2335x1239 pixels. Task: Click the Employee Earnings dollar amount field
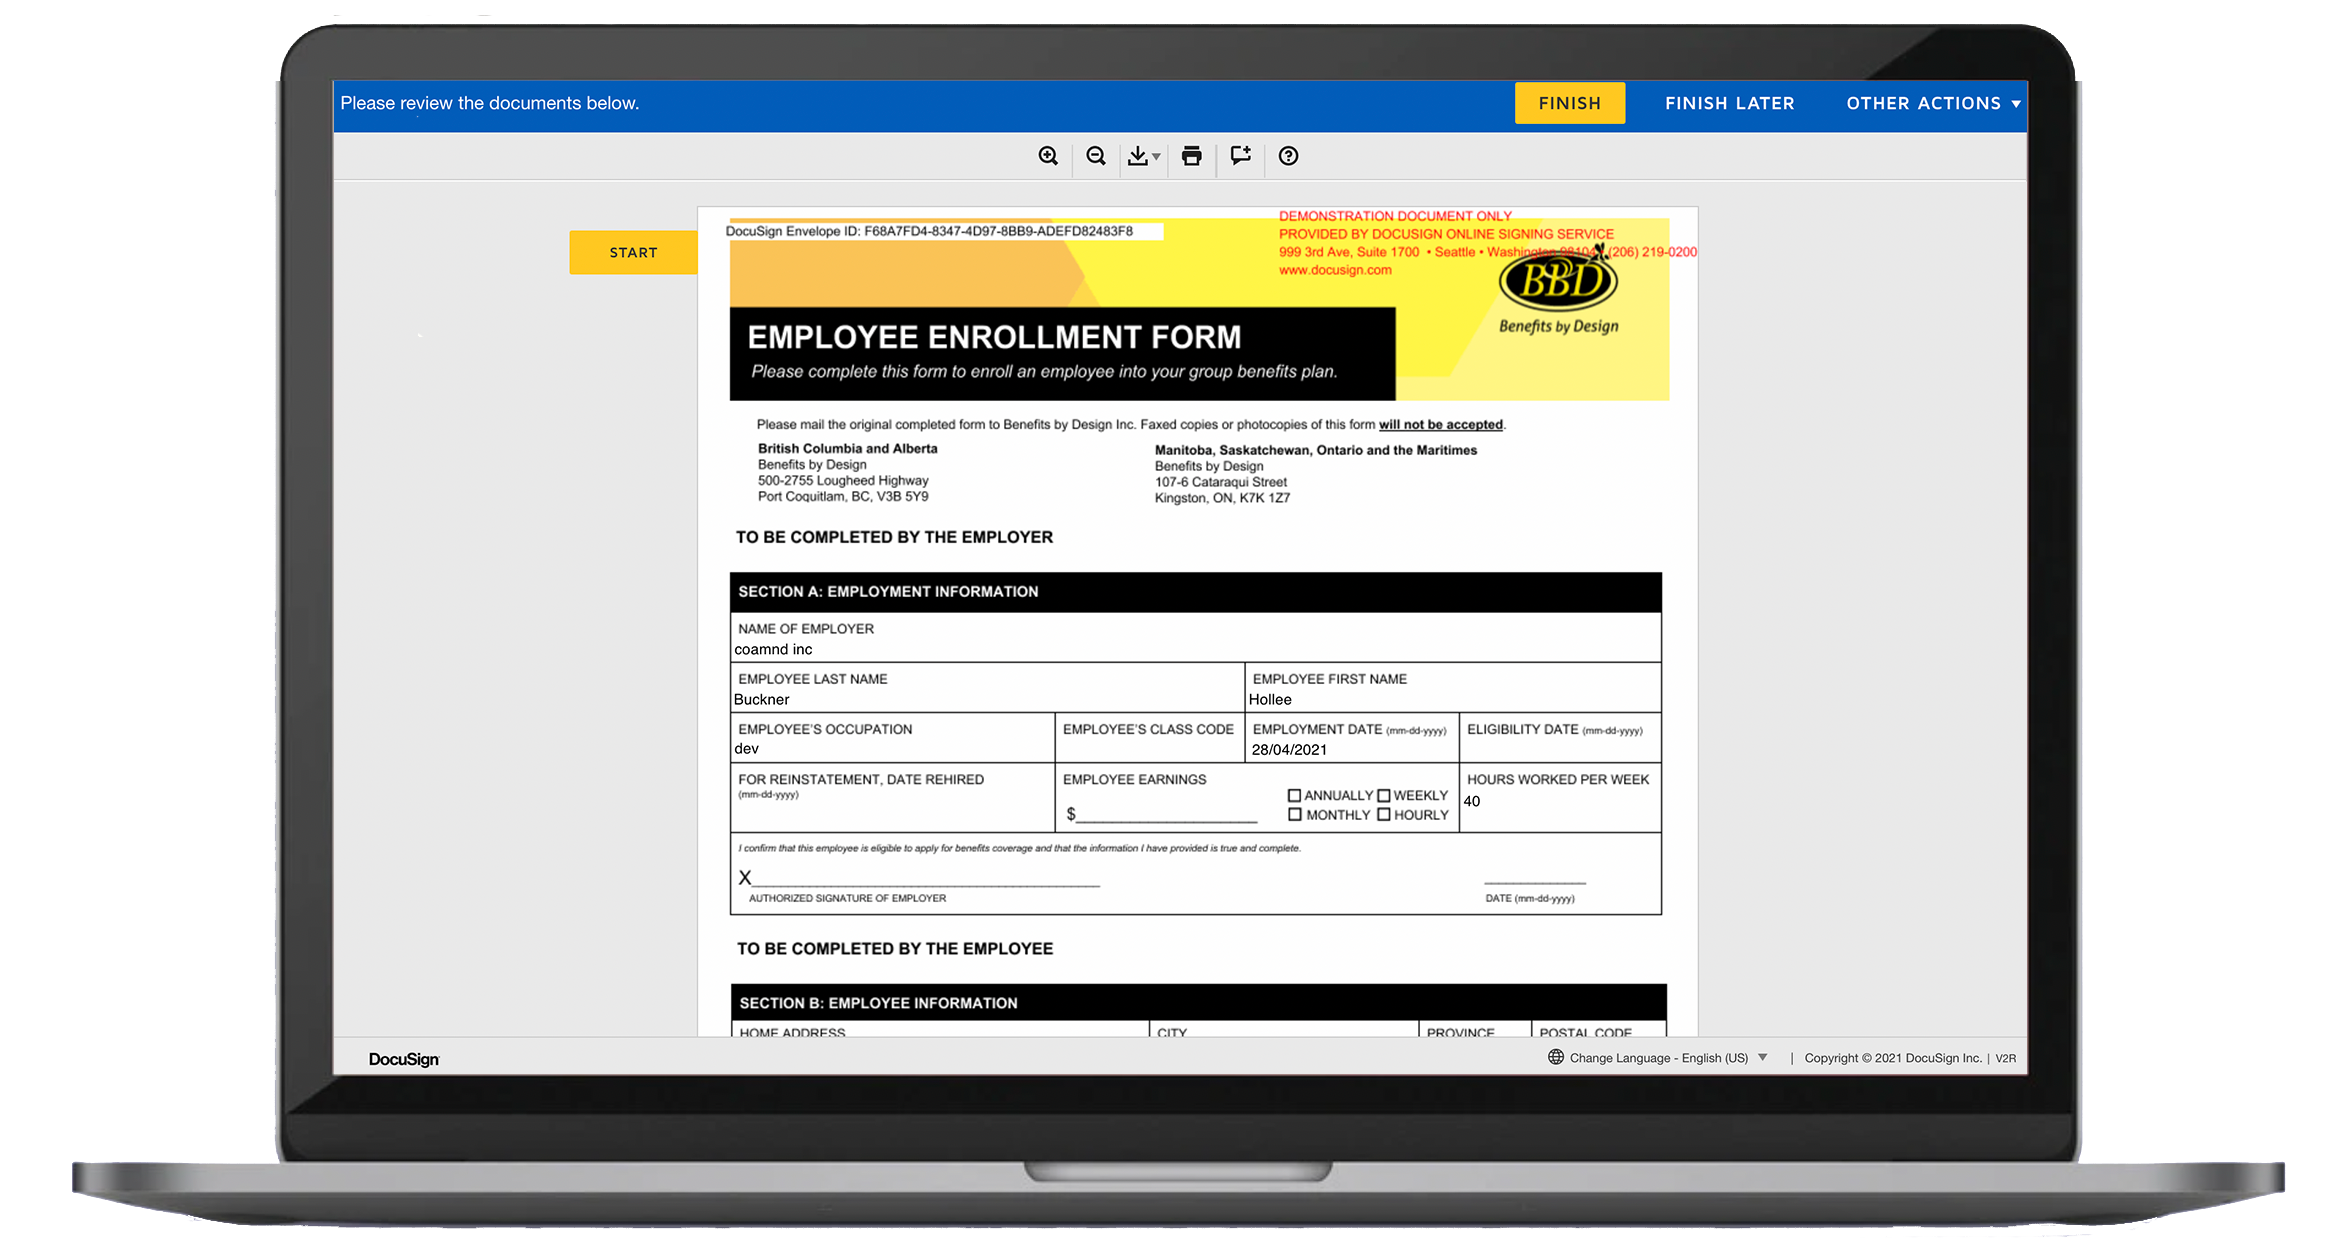pyautogui.click(x=1165, y=813)
